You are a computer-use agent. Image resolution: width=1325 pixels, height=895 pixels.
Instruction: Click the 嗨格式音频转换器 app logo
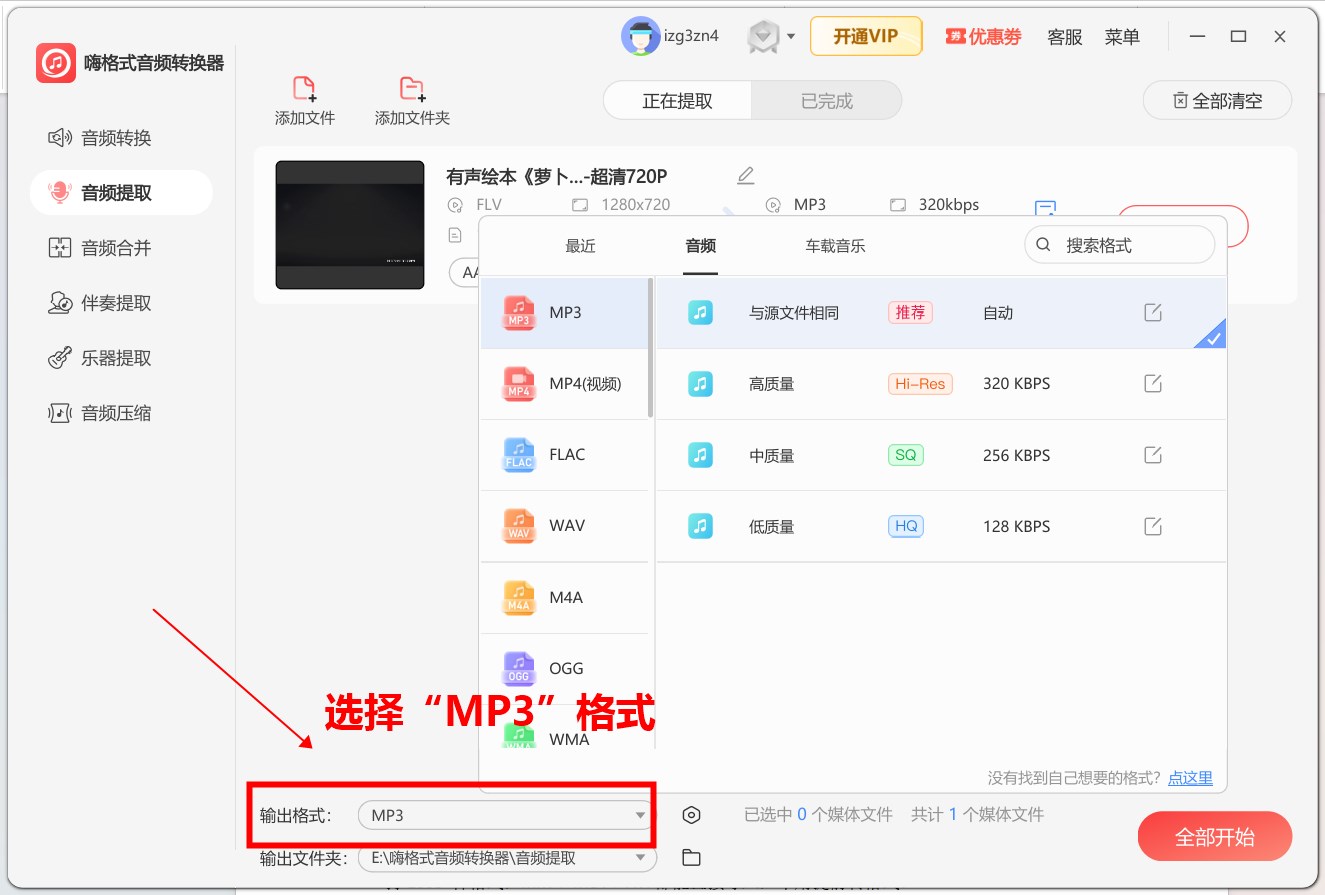[55, 63]
